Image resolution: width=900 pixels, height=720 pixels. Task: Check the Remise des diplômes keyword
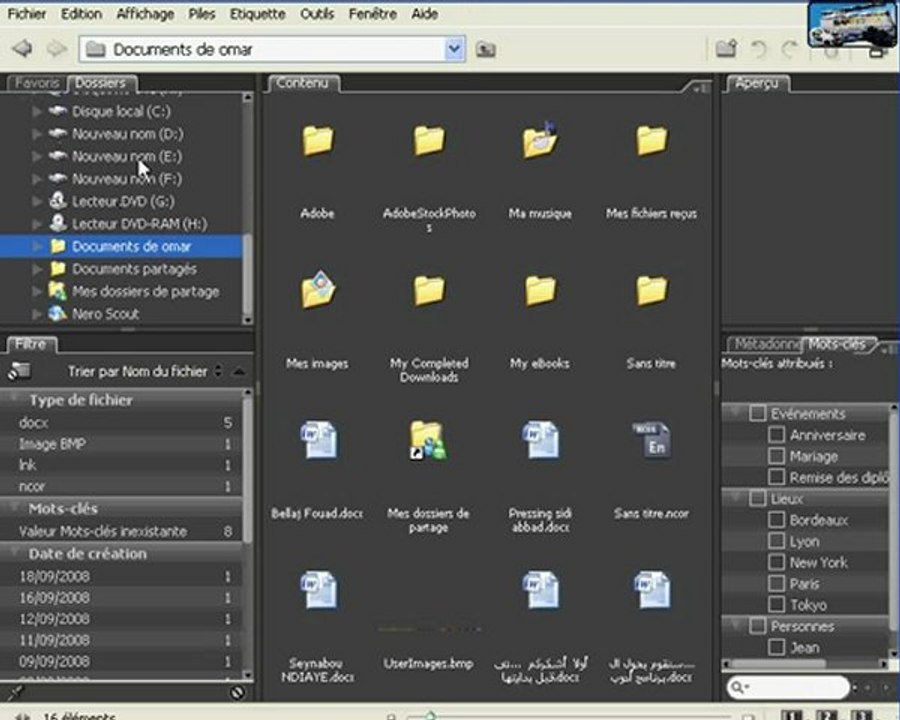point(777,477)
